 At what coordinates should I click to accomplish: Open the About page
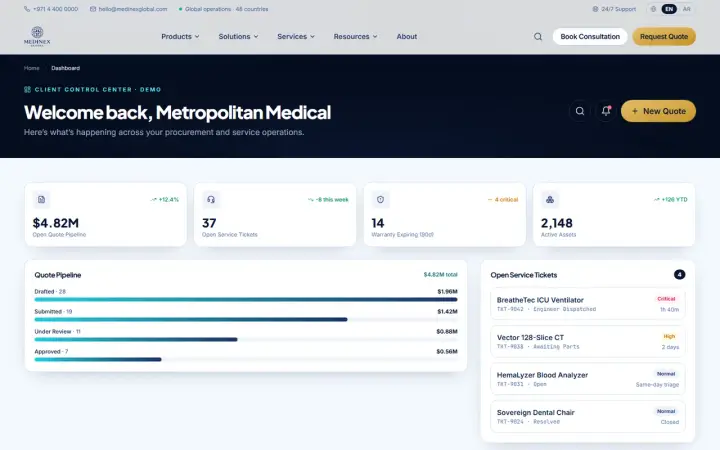point(407,36)
